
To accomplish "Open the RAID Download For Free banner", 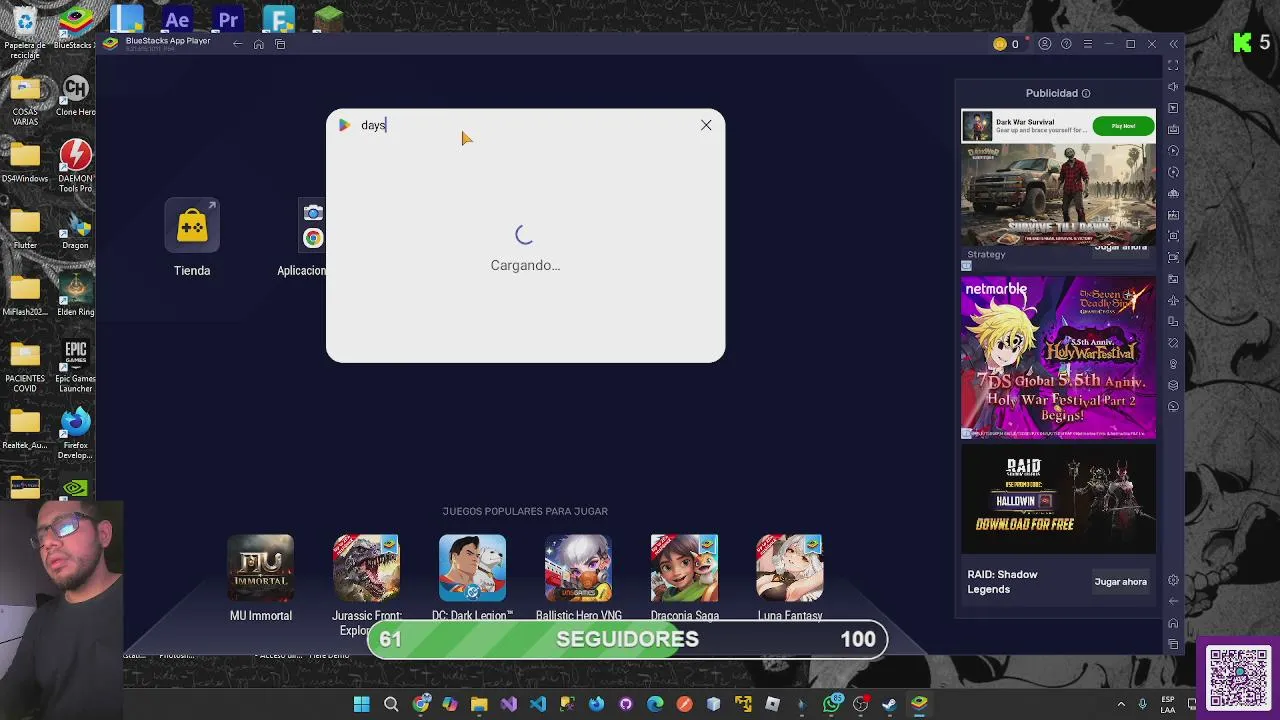I will [1058, 498].
